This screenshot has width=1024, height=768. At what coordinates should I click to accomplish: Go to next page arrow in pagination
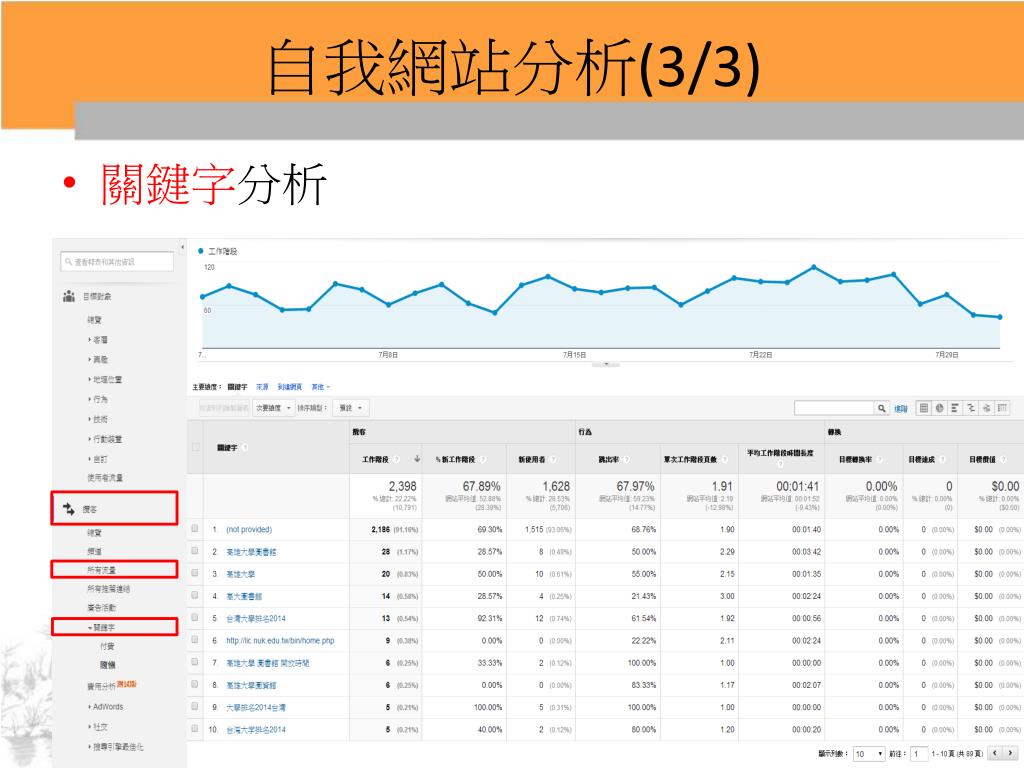[1011, 753]
